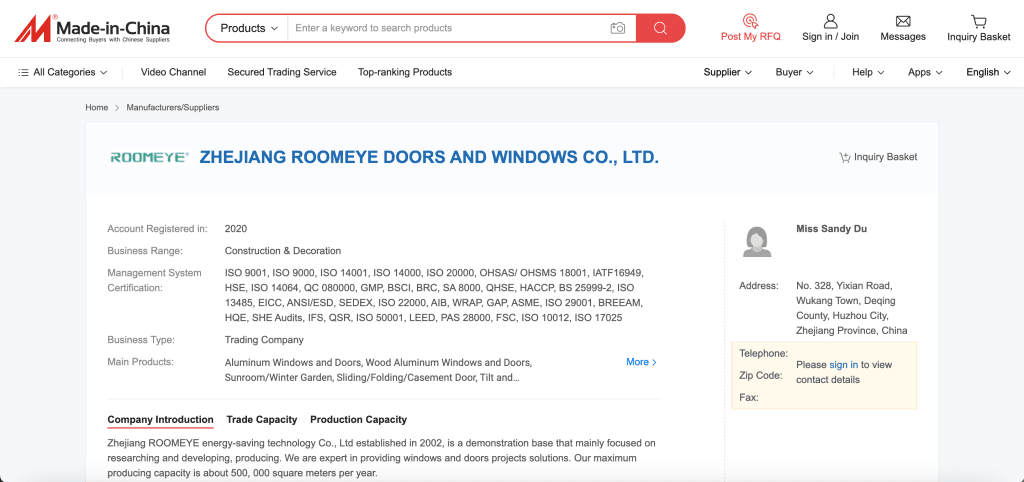1024x482 pixels.
Task: Click the Home breadcrumb link
Action: [97, 107]
